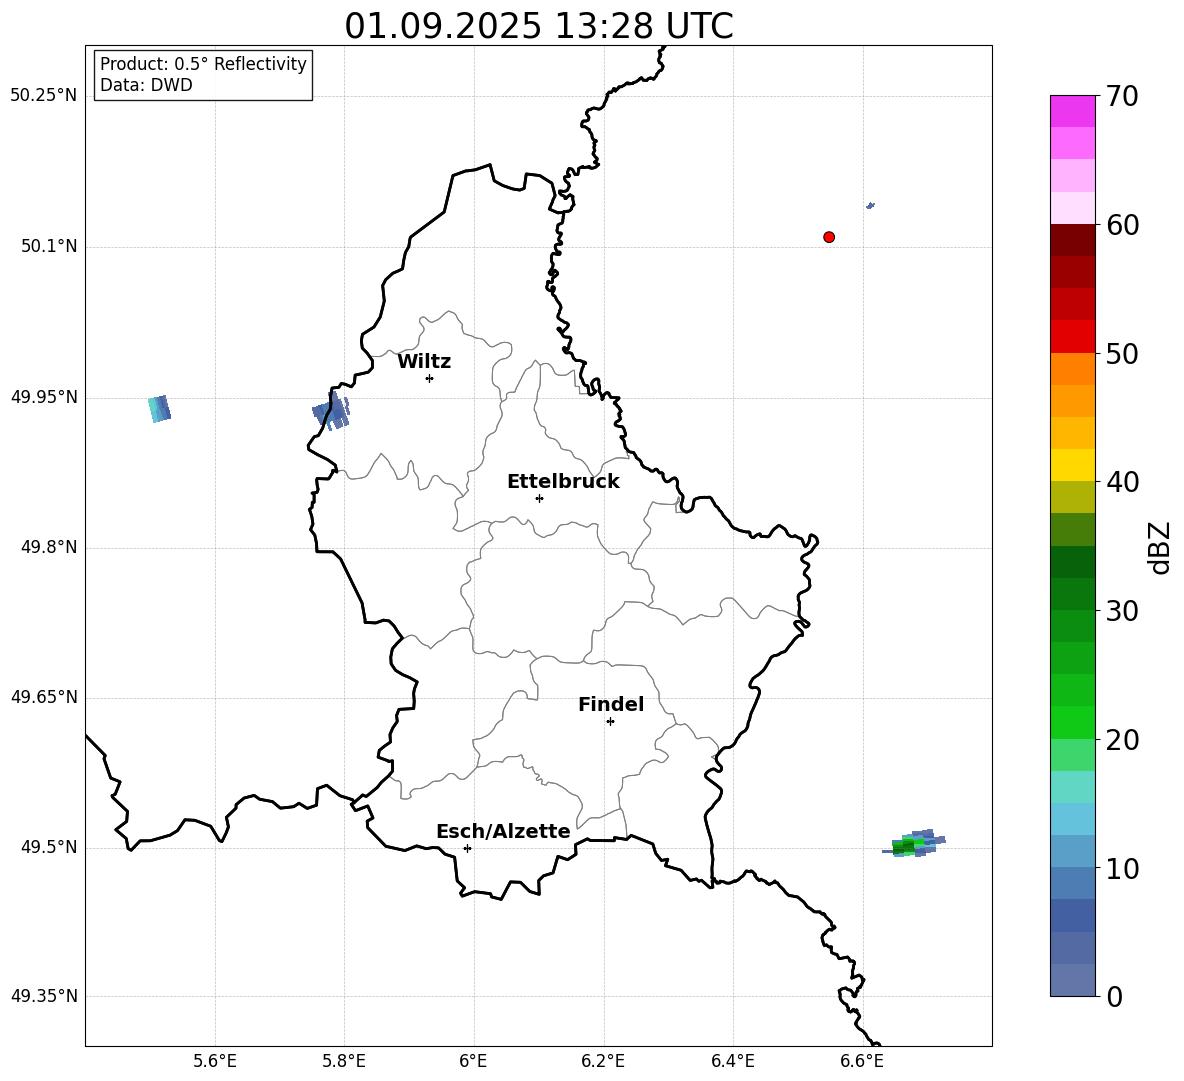Click the colorbar tick label 40
This screenshot has width=1184, height=1081.
(1122, 482)
